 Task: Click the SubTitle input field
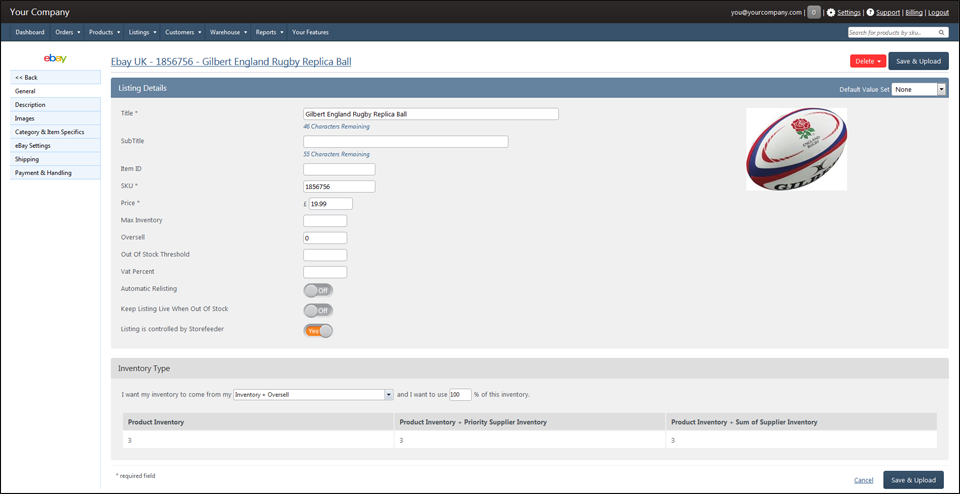[x=406, y=141]
